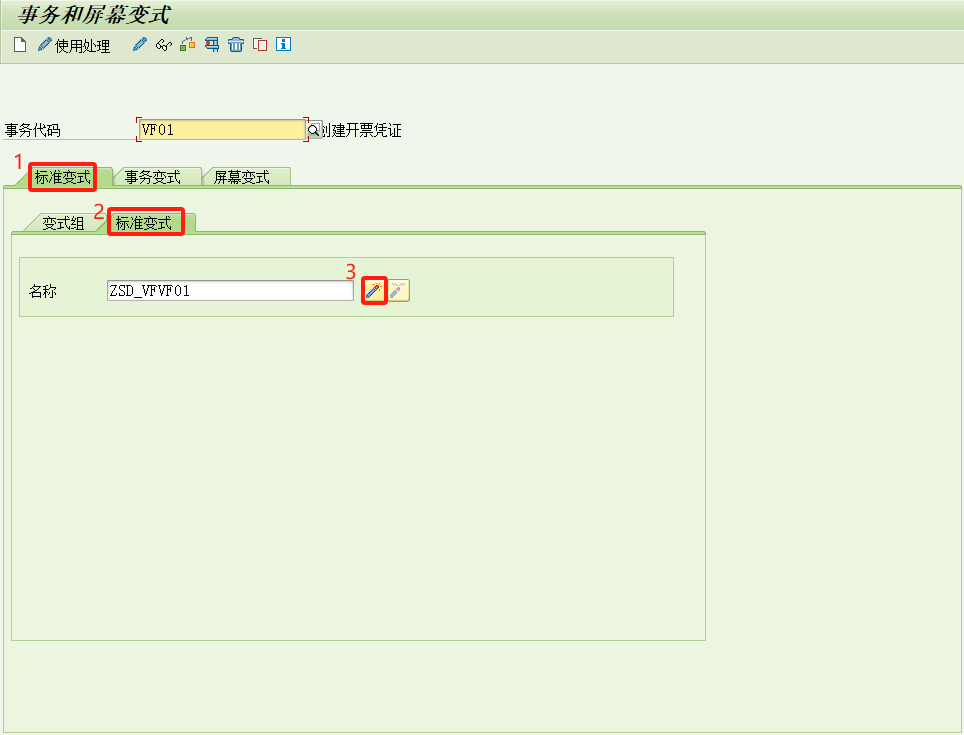Click the transport clamp icon

[x=211, y=44]
